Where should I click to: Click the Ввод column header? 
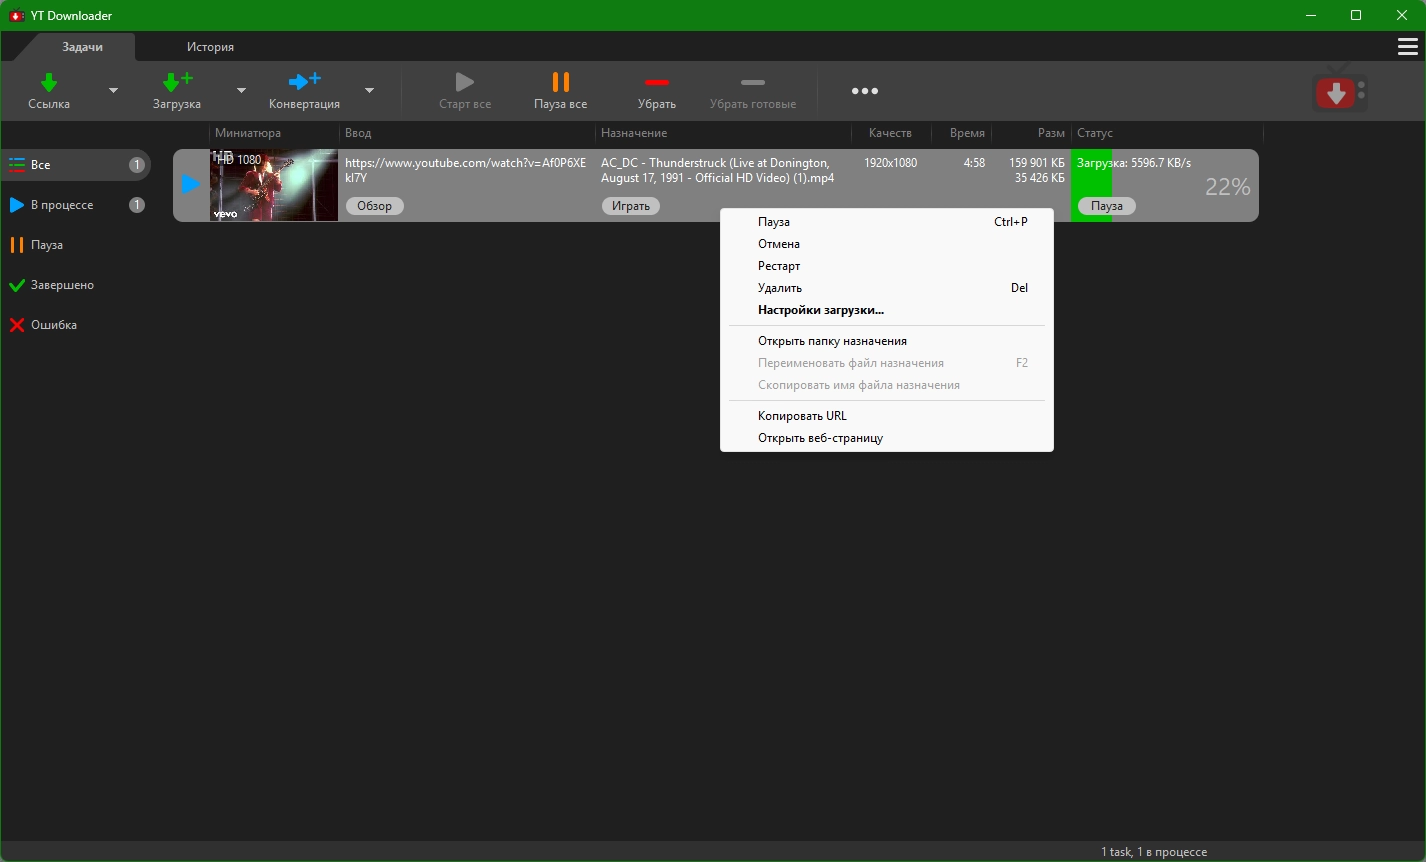(358, 133)
